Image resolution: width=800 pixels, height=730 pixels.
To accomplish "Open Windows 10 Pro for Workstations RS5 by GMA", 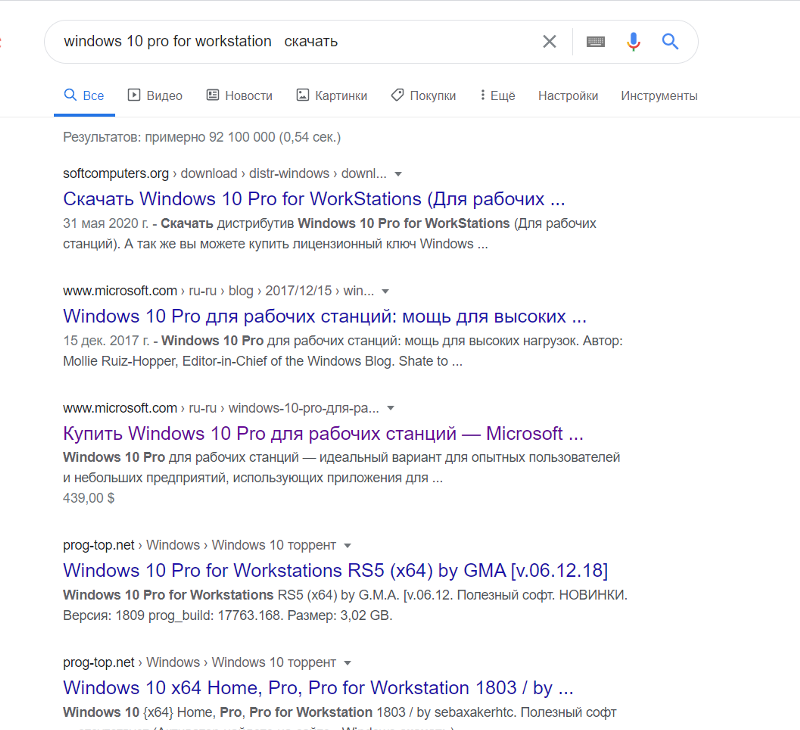I will tap(335, 570).
